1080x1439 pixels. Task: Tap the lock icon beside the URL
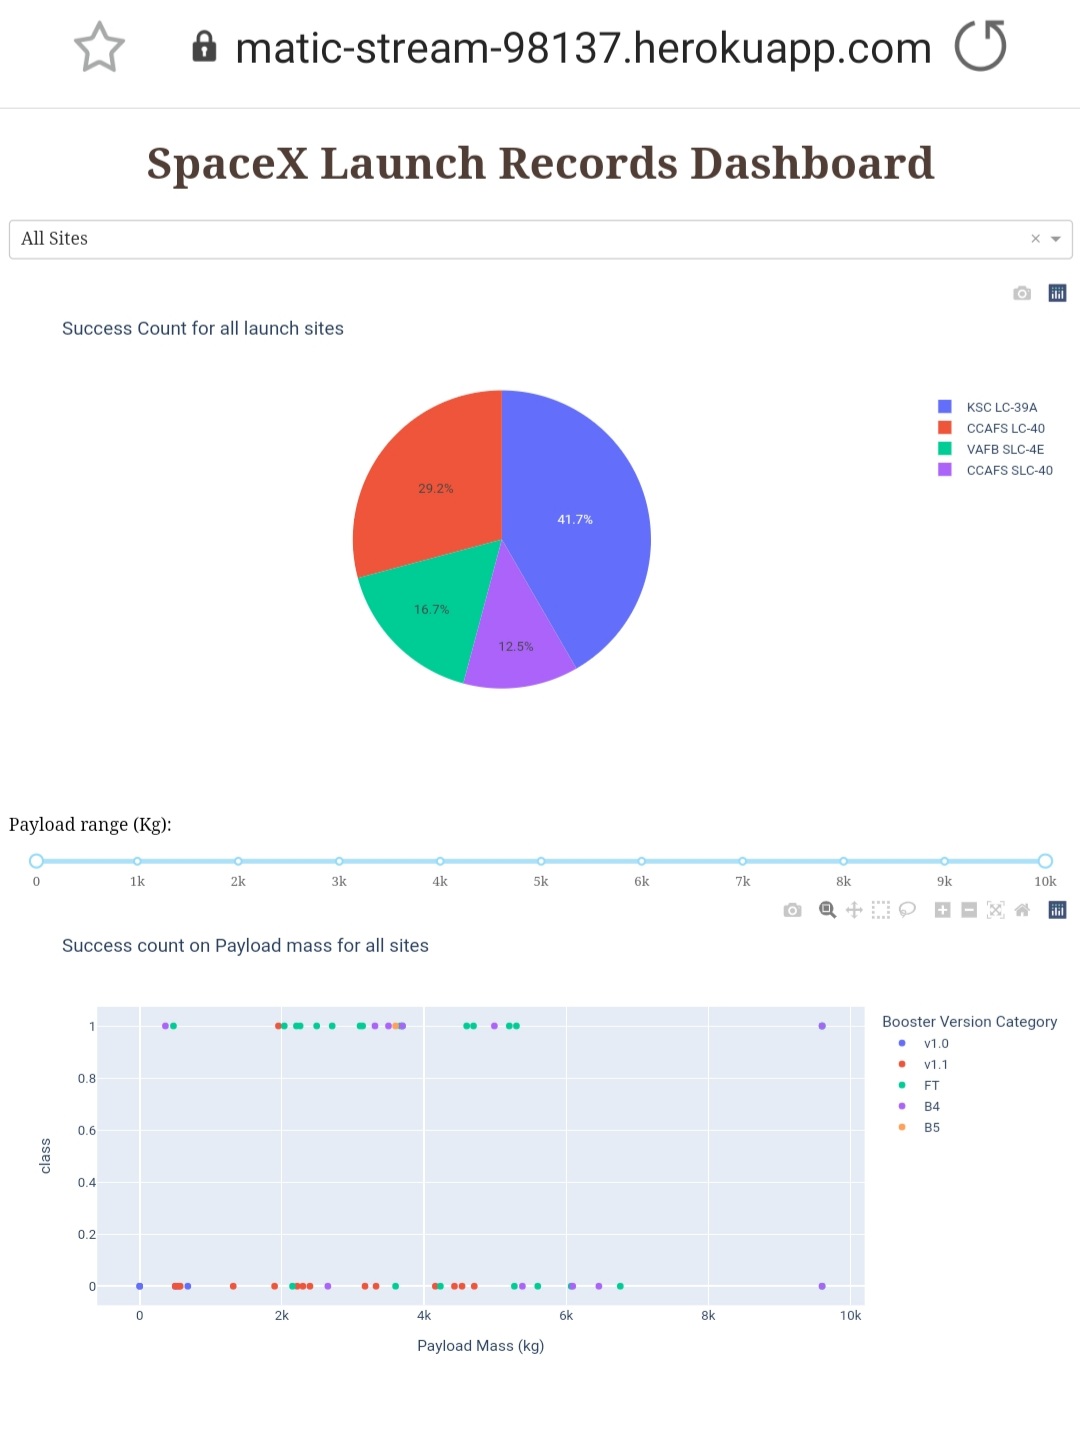pos(204,46)
